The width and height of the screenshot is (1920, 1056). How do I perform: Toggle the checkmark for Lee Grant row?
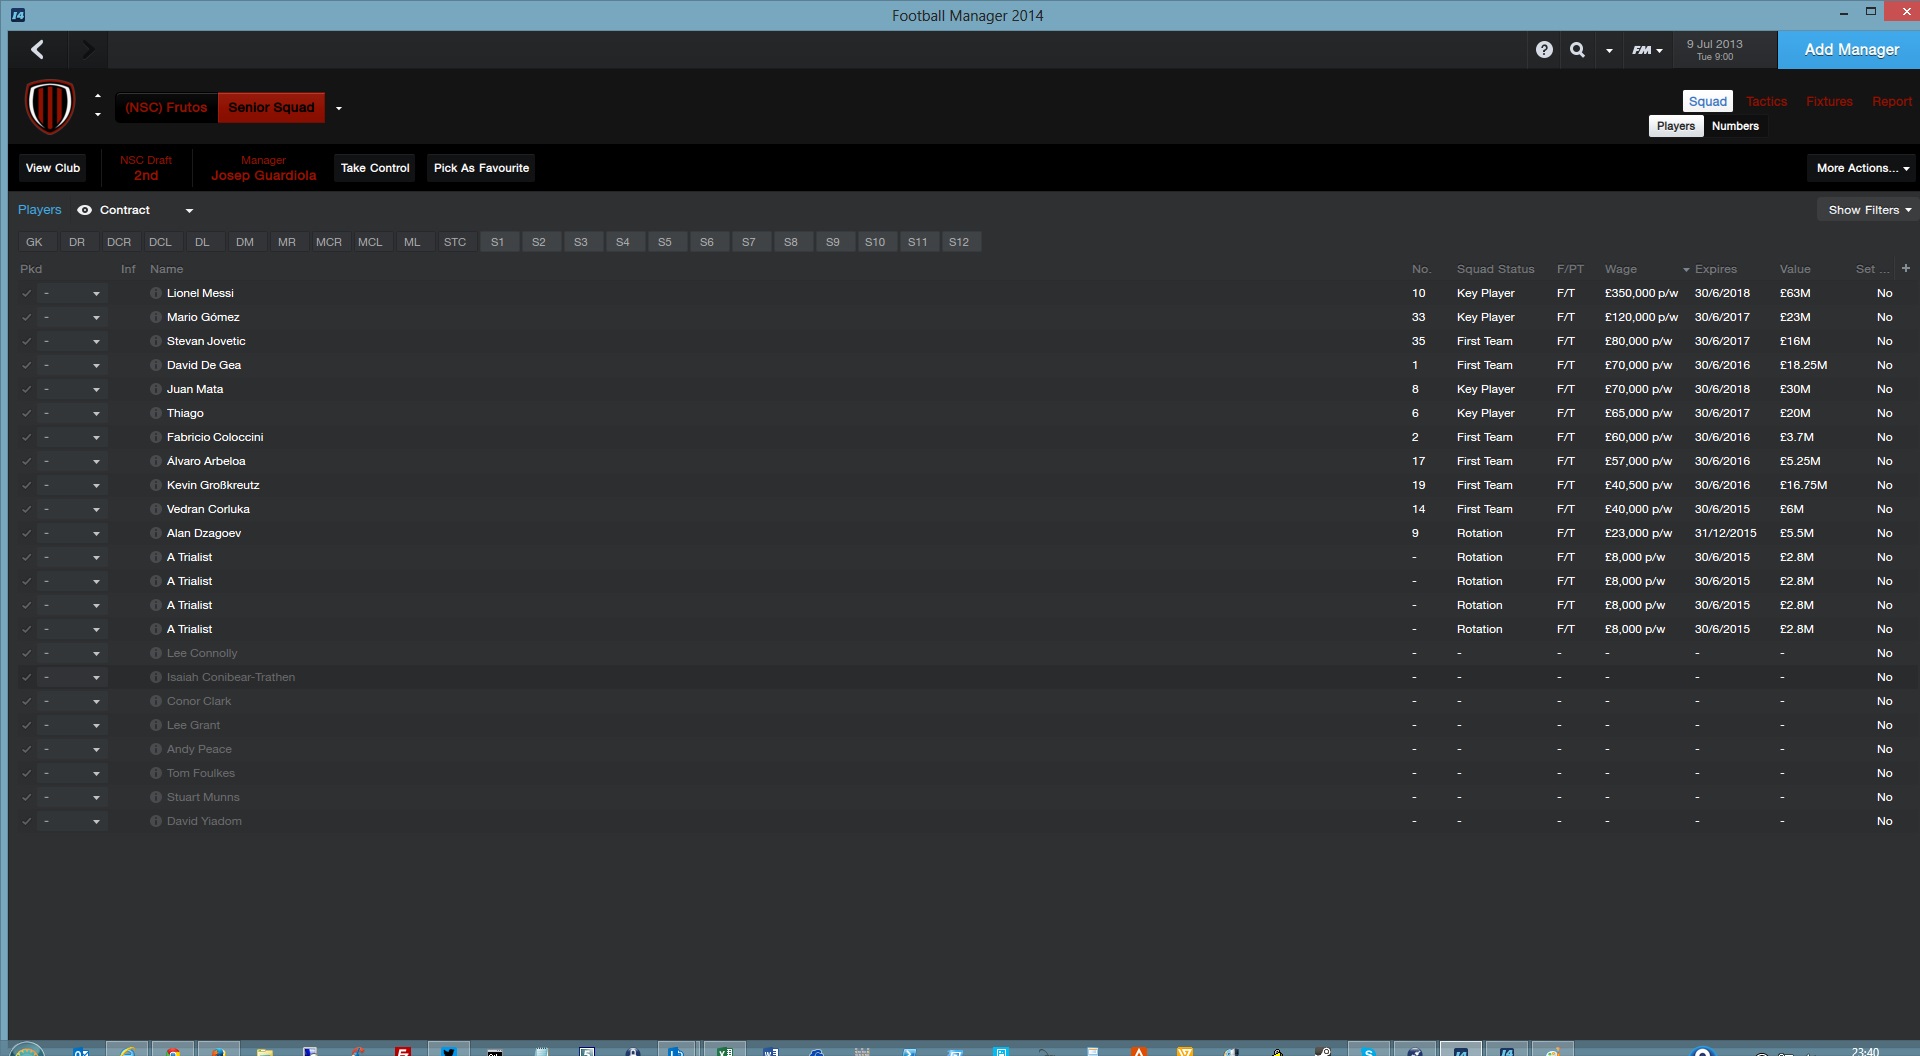tap(27, 725)
